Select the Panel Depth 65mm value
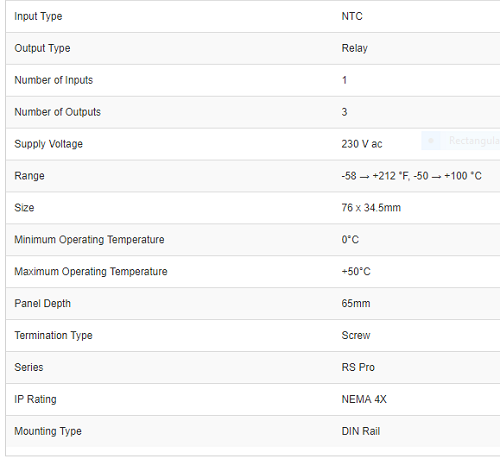The image size is (500, 465). 356,303
